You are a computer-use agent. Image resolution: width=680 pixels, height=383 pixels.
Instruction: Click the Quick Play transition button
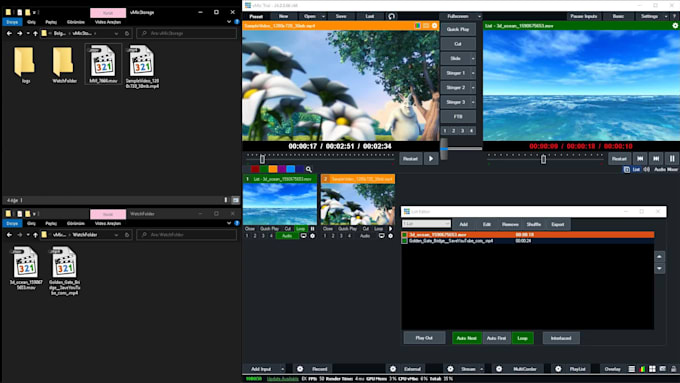pos(458,29)
